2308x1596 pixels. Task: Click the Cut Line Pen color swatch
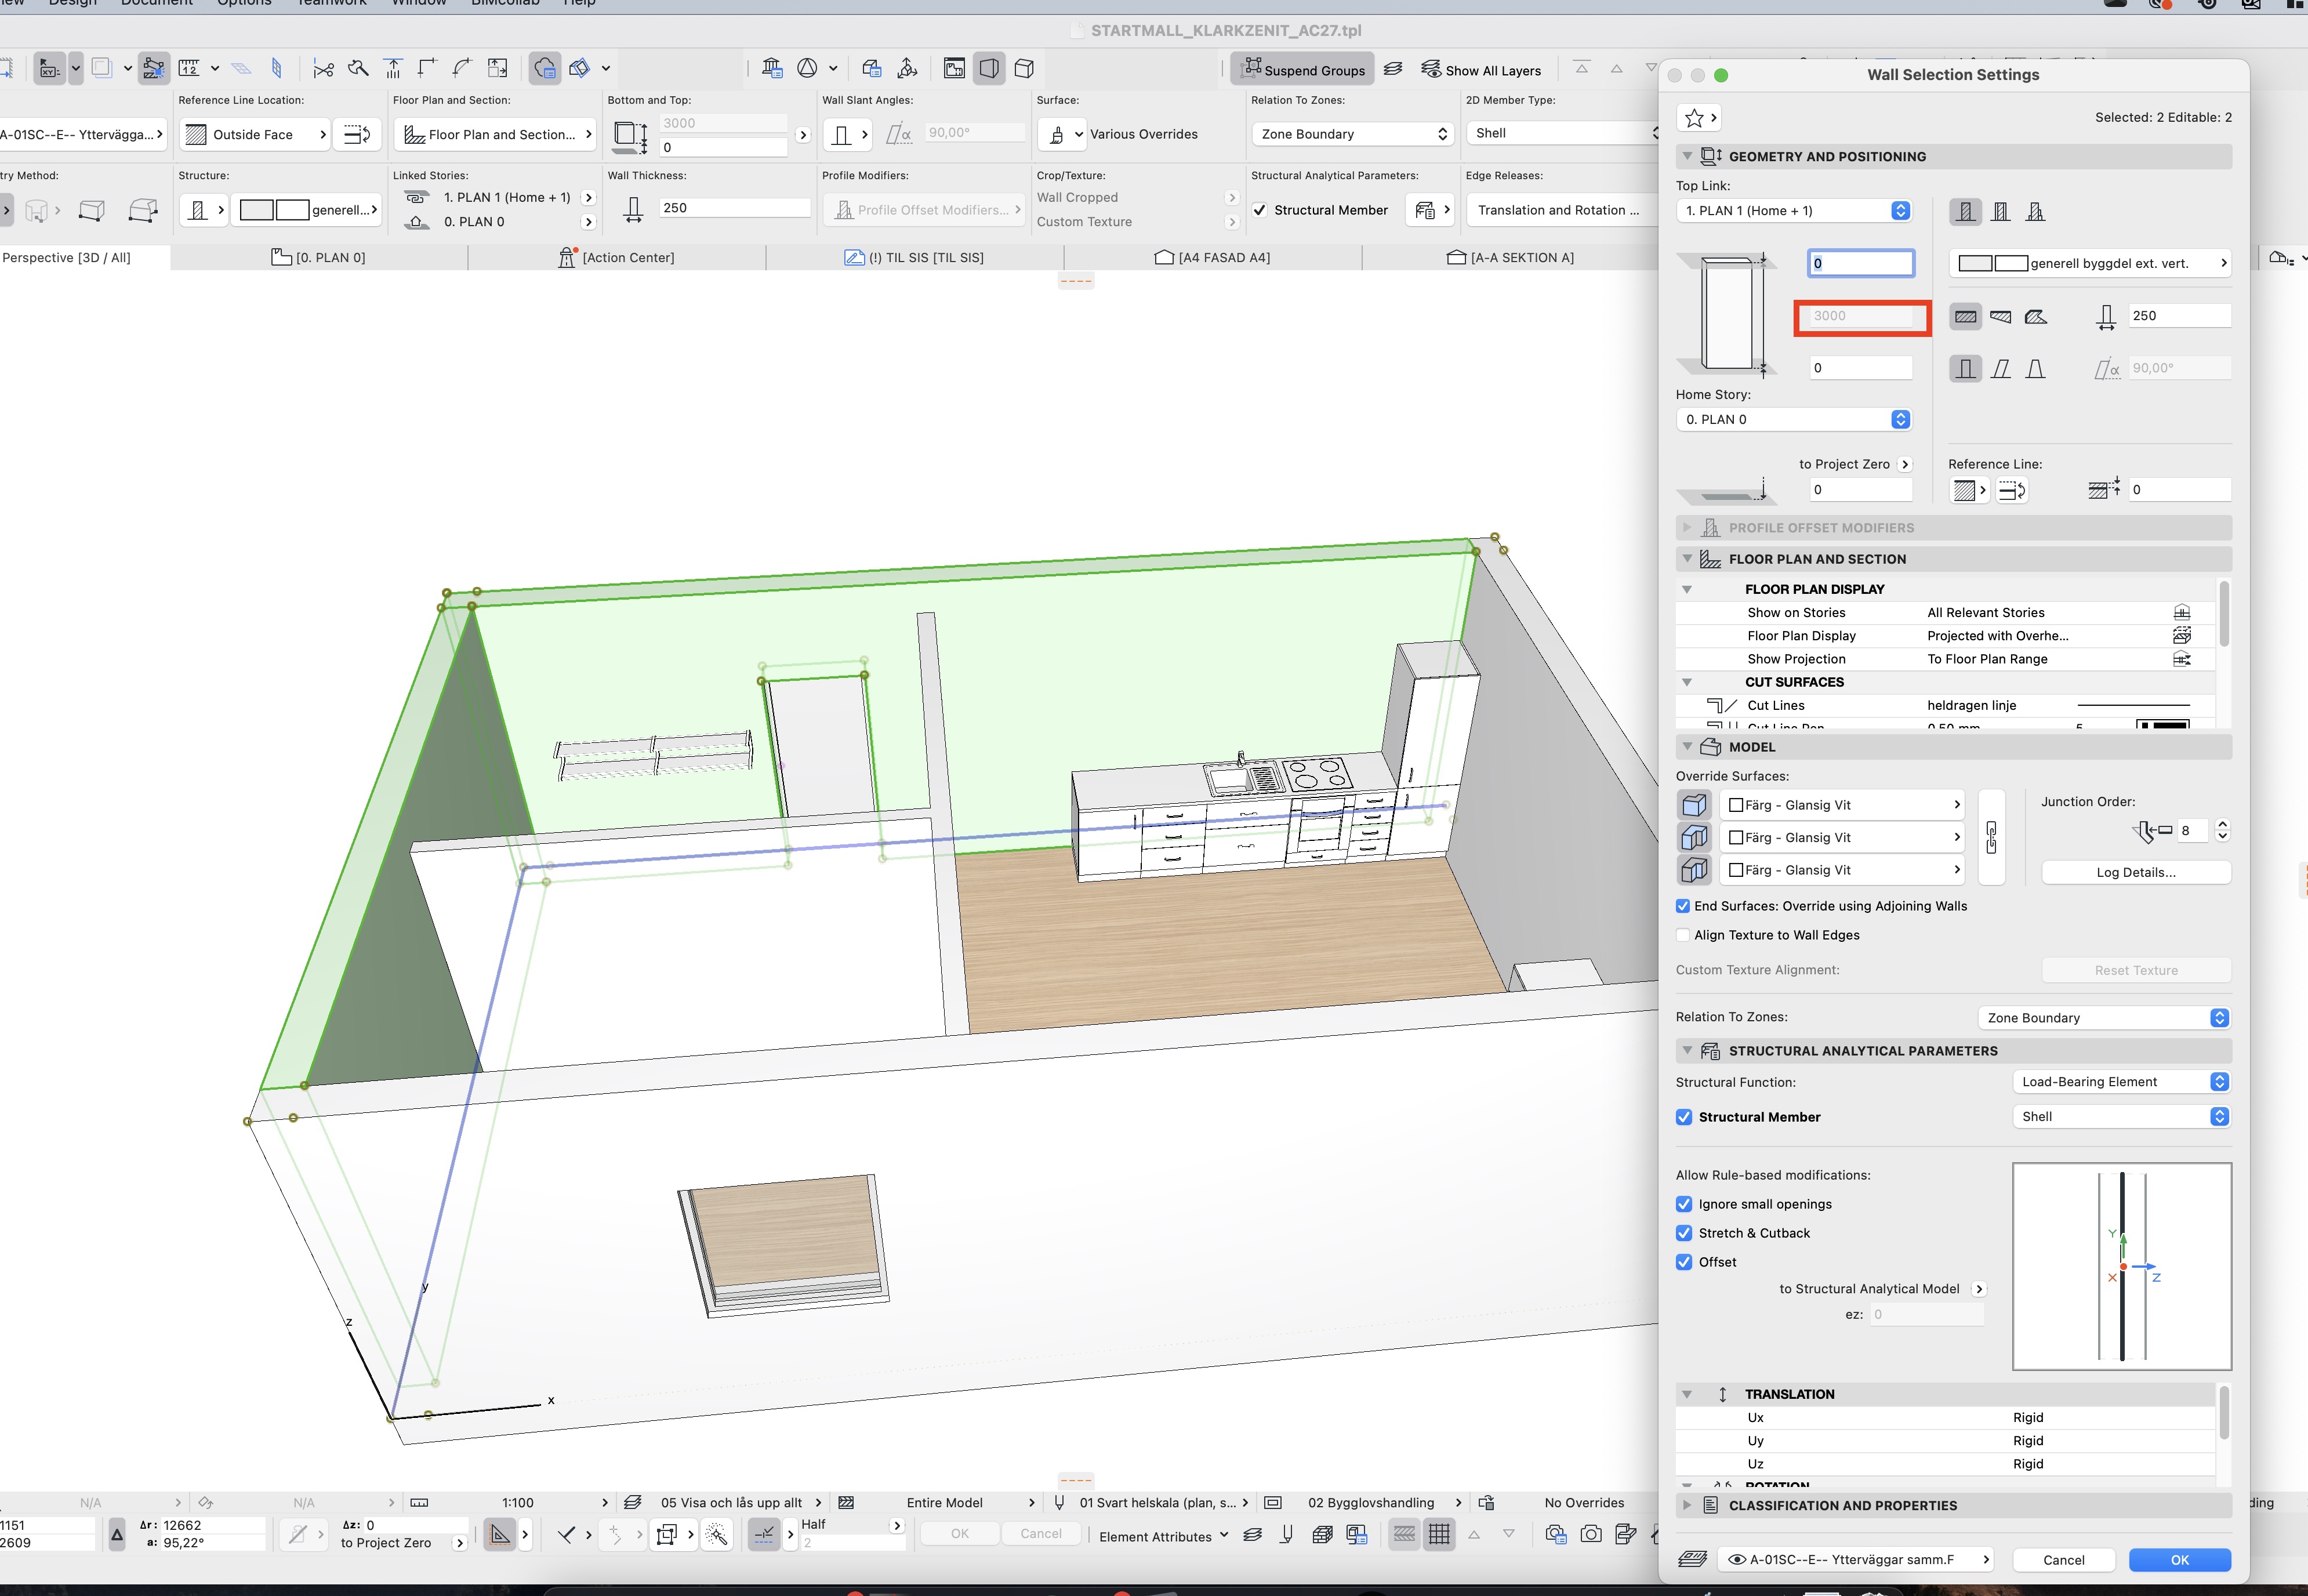click(2162, 725)
